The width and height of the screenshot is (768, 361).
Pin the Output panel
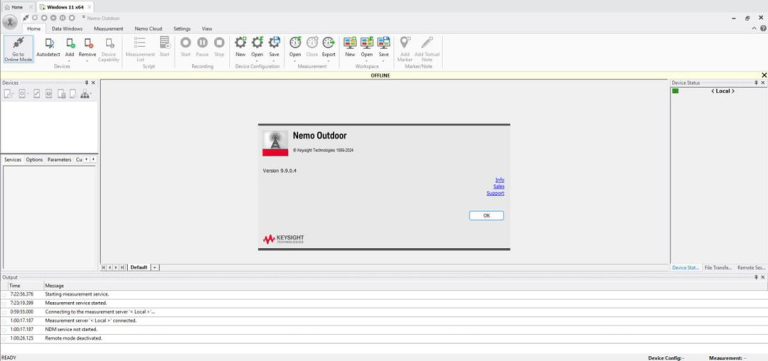click(x=756, y=277)
